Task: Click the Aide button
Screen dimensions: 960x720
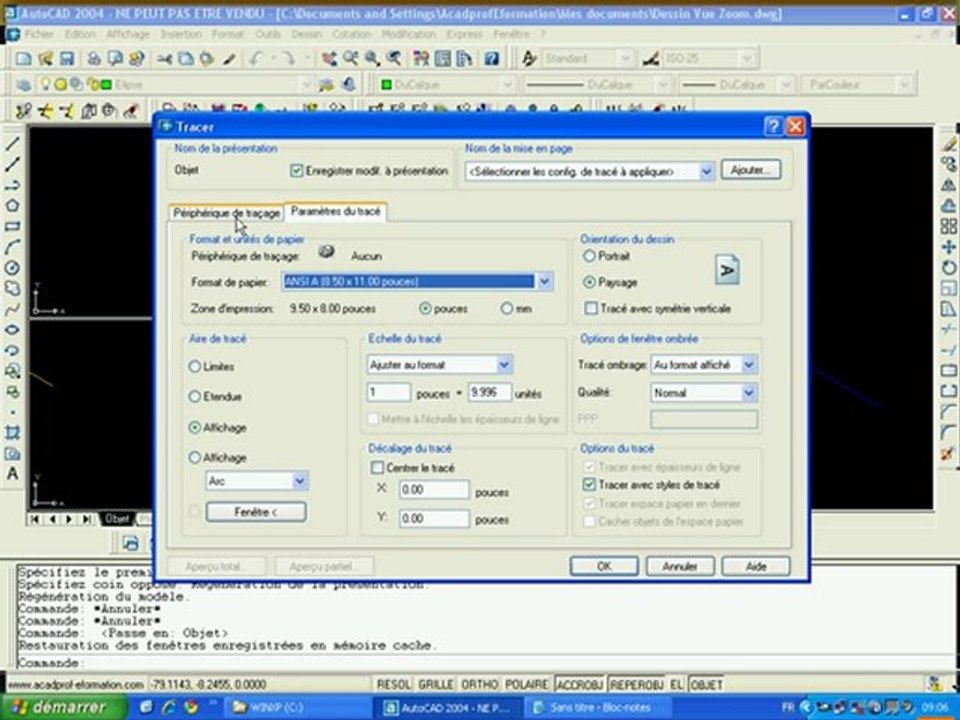Action: [756, 566]
